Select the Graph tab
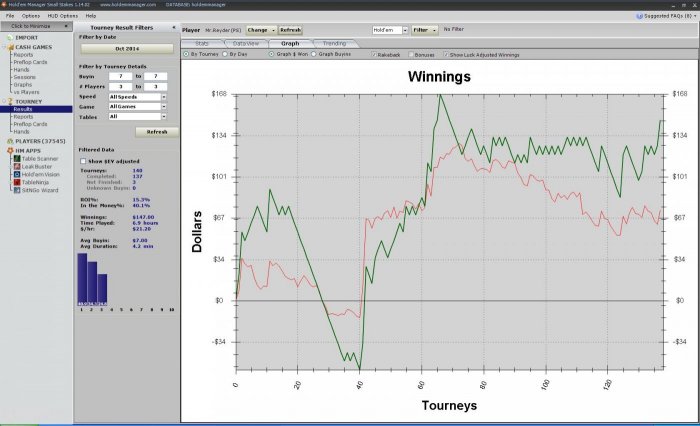 [x=290, y=43]
